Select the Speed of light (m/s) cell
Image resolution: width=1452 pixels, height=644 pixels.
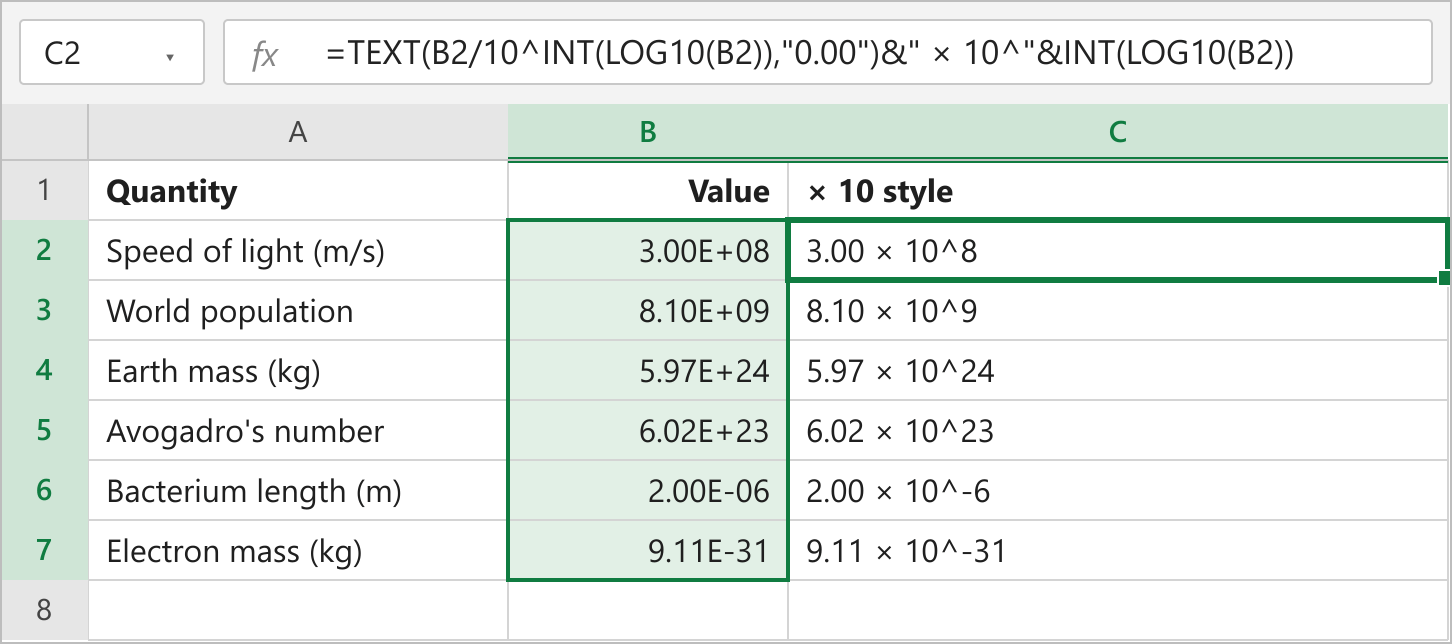pyautogui.click(x=298, y=250)
